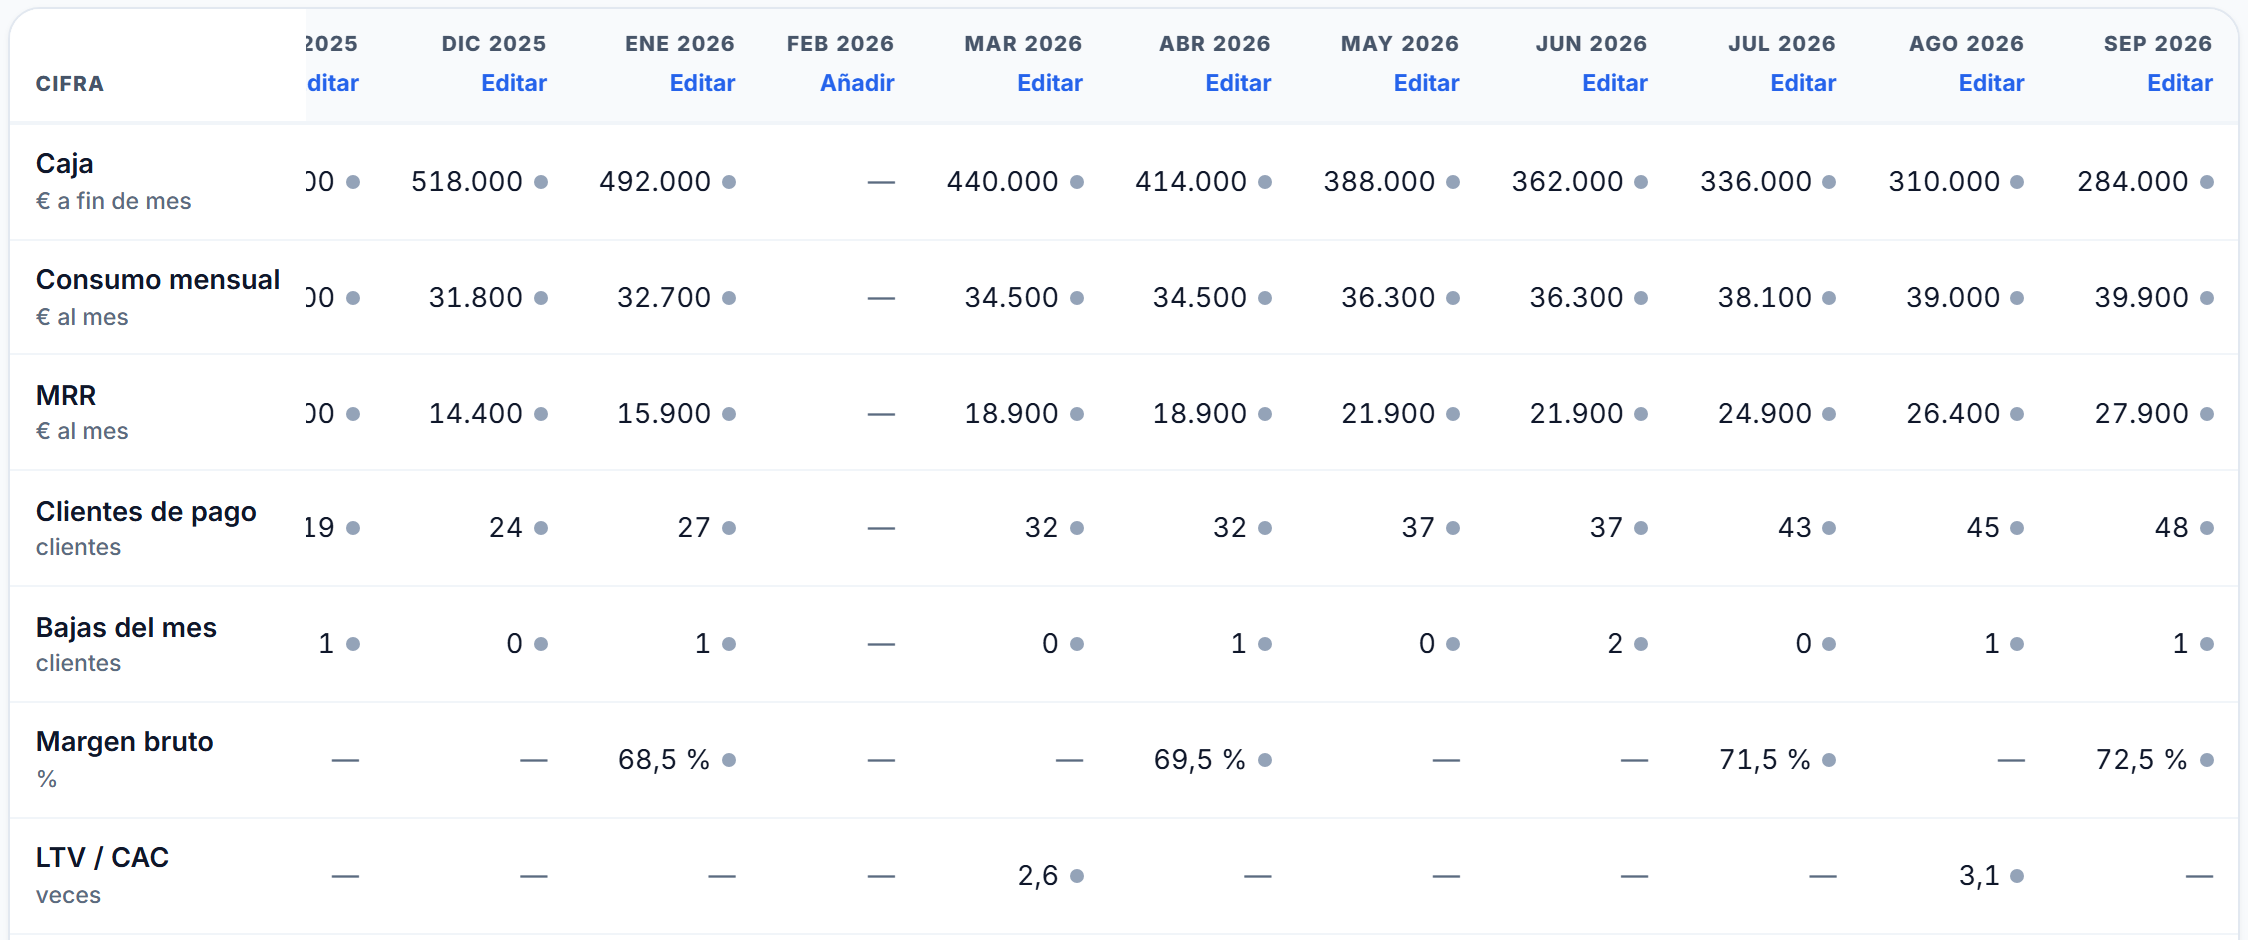Open Editar for ABR 2026 column
The width and height of the screenshot is (2248, 940).
pos(1238,83)
